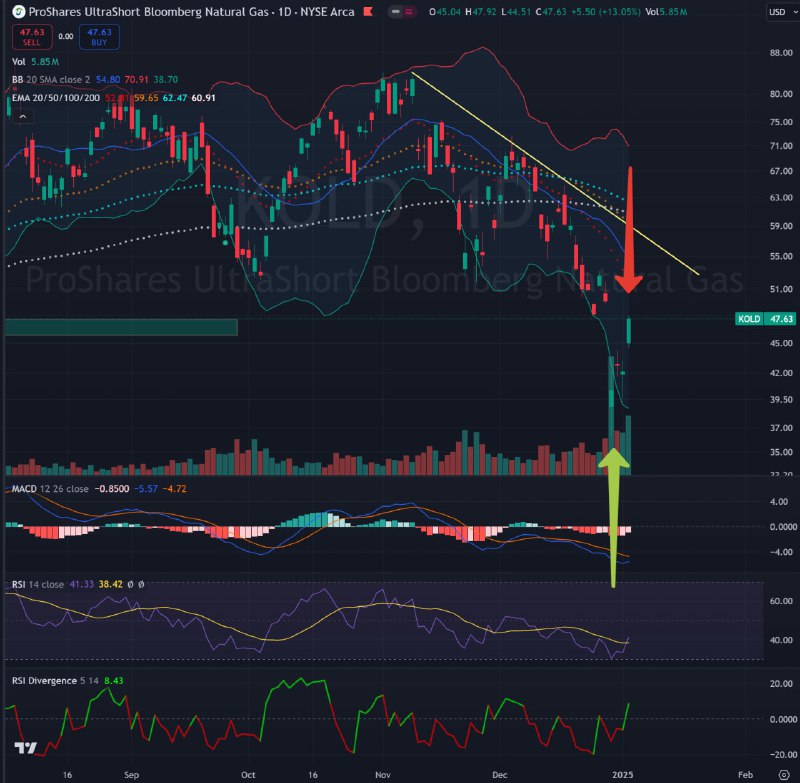Click the pink approximately-equal indicator
Screen dimensions: 800x783
tap(409, 11)
